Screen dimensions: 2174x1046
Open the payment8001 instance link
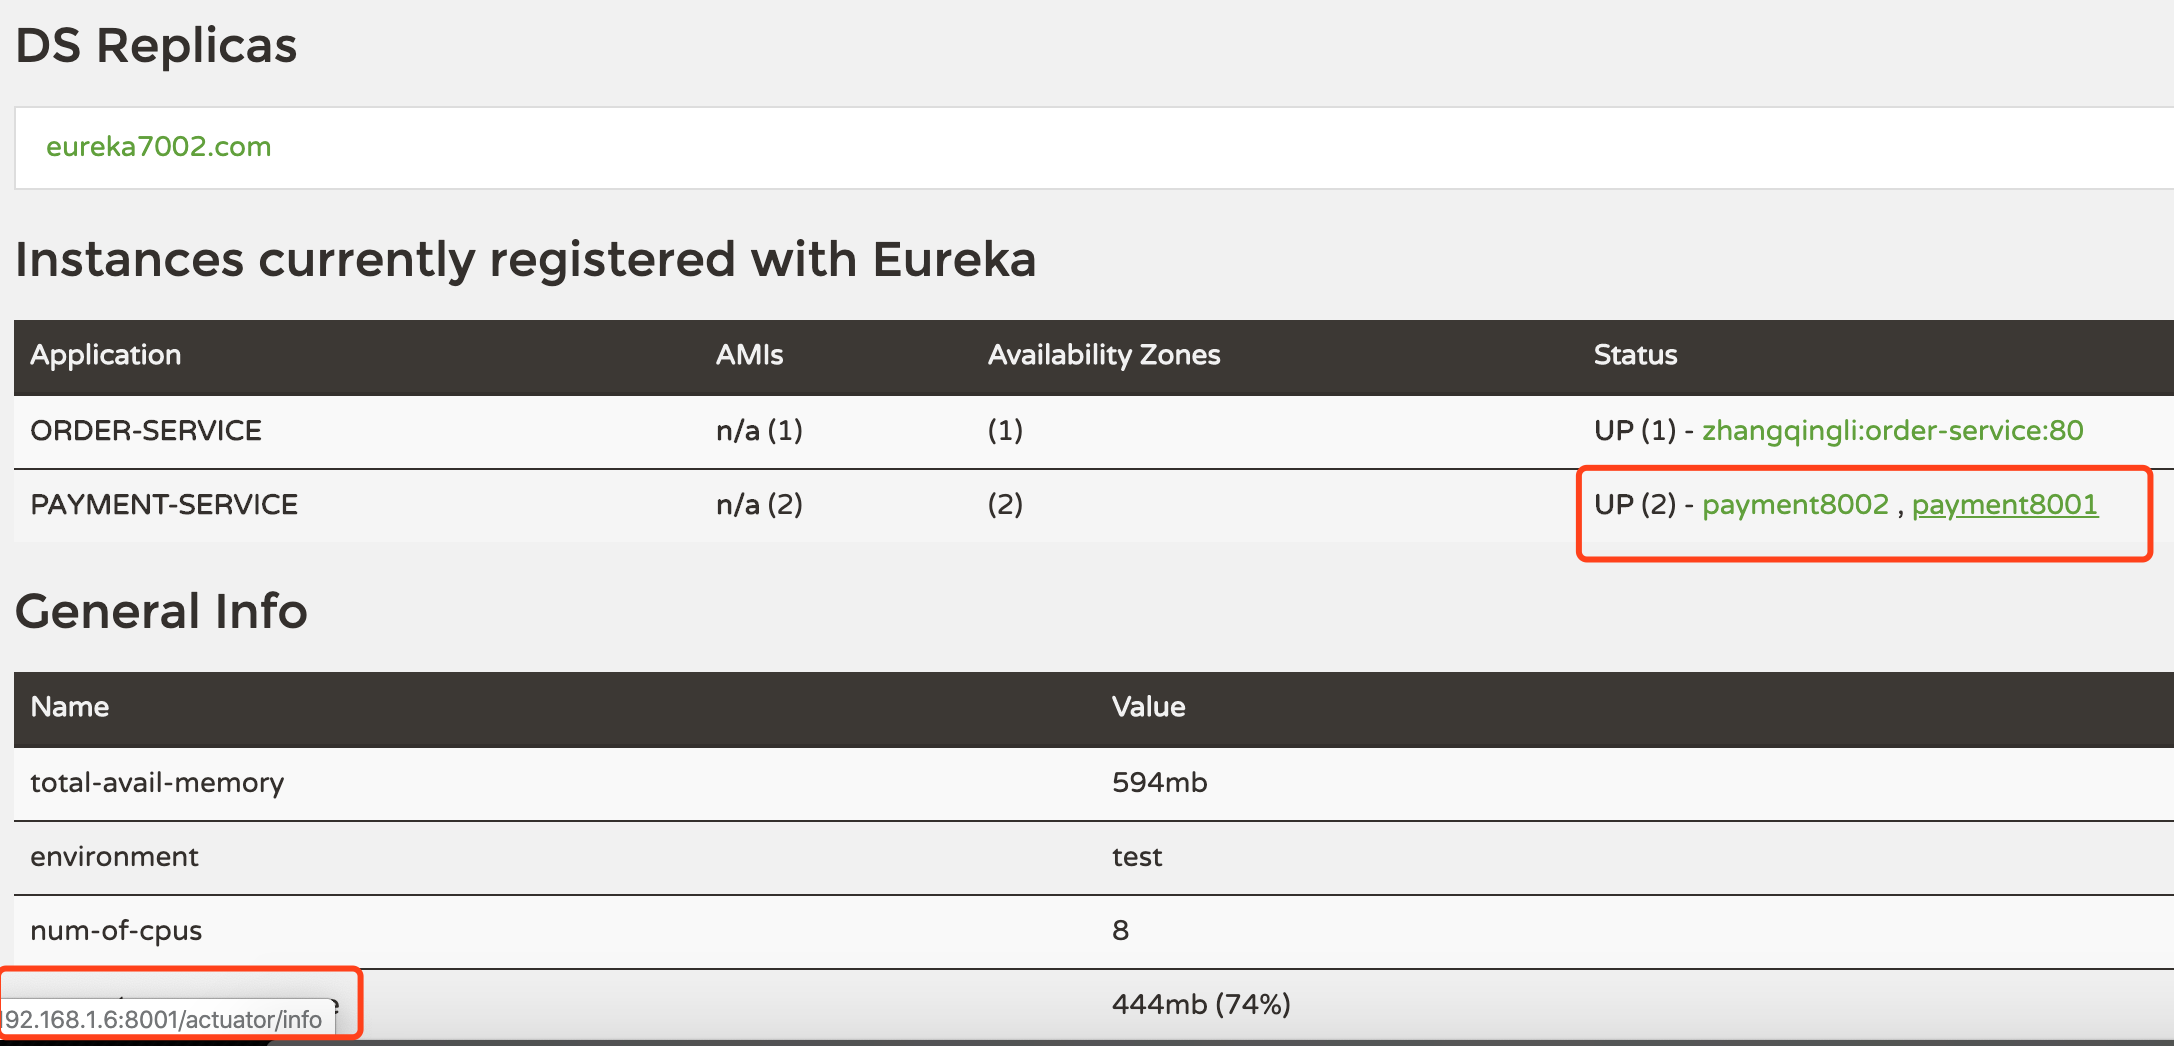pyautogui.click(x=2004, y=504)
